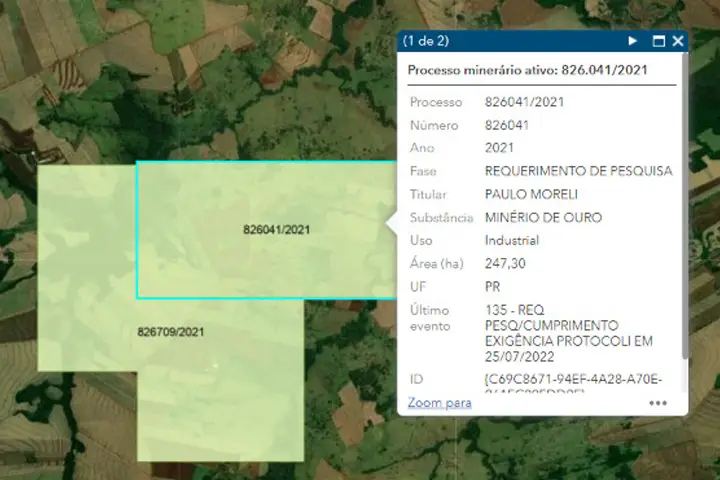Click the Uso value Industrial

click(x=511, y=241)
